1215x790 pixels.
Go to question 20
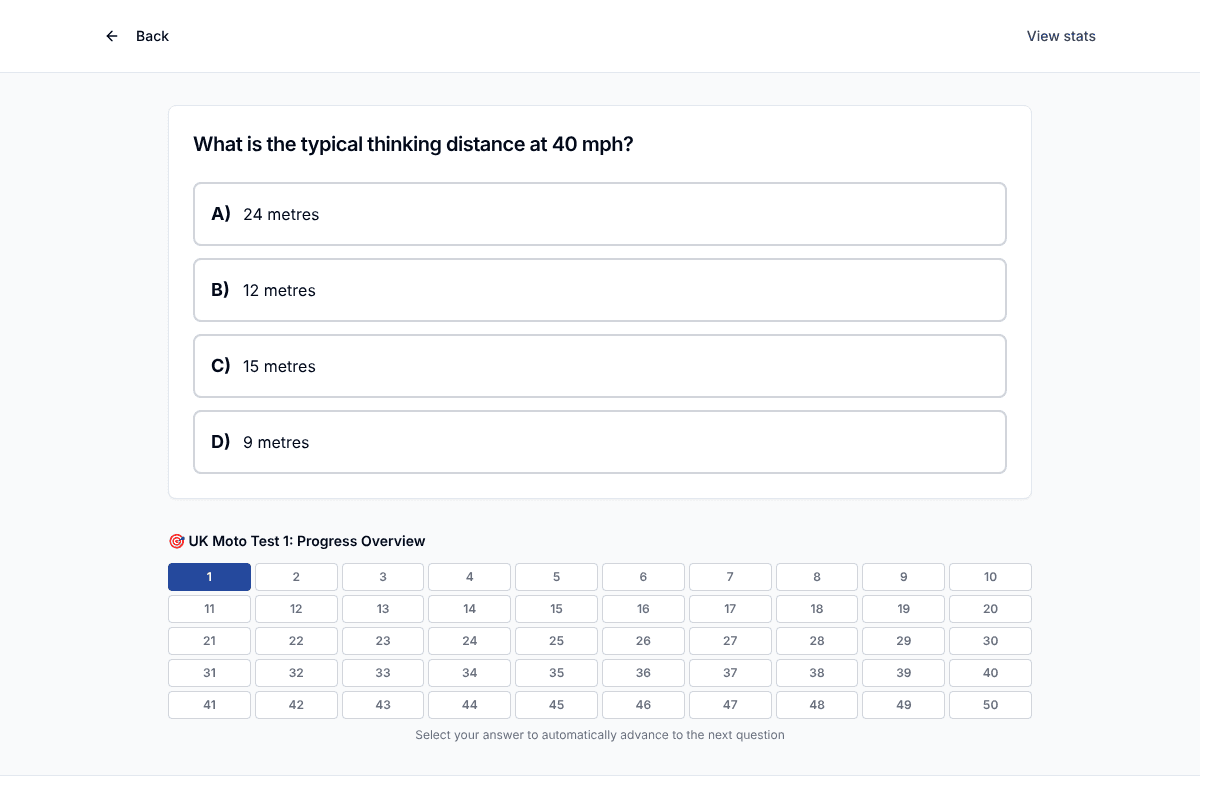[990, 609]
